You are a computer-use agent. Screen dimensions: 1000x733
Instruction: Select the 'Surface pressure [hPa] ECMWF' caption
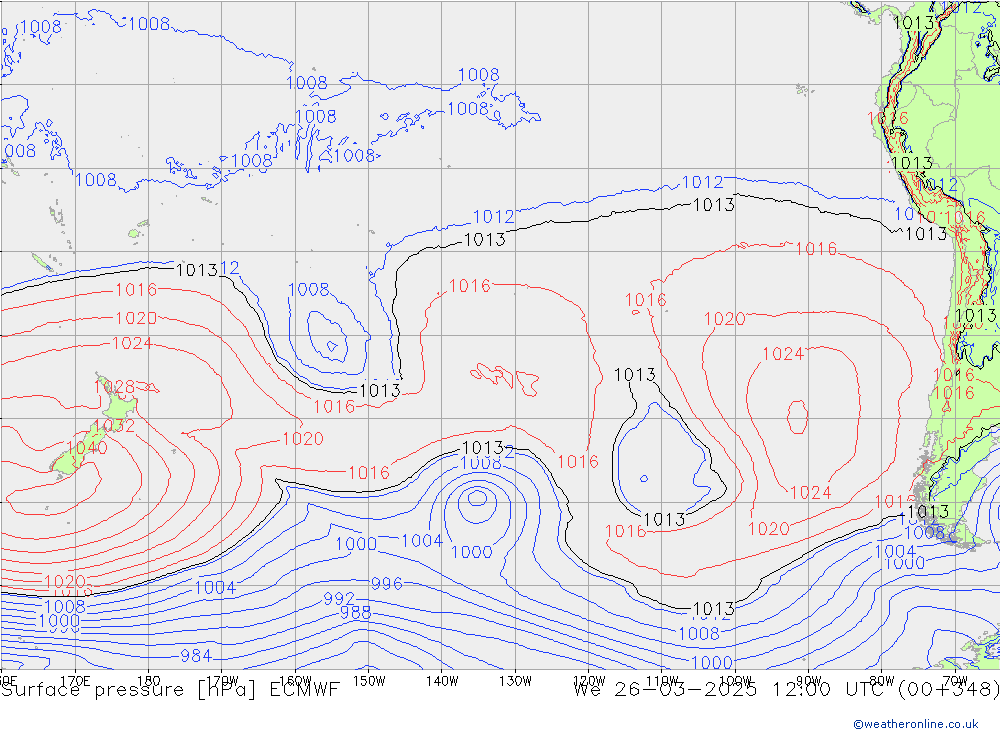pyautogui.click(x=170, y=690)
